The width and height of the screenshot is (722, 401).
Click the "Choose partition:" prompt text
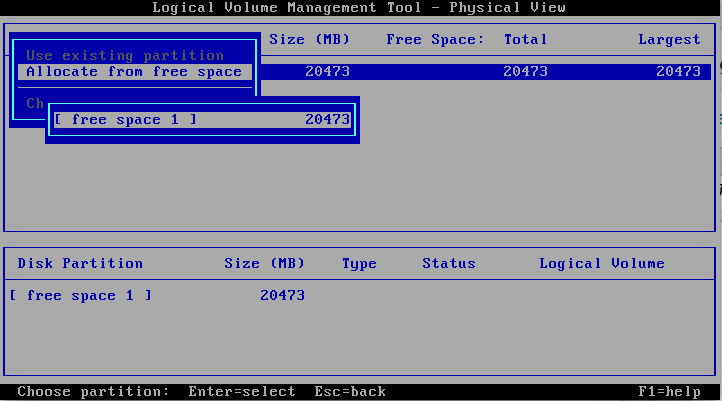pyautogui.click(x=93, y=392)
